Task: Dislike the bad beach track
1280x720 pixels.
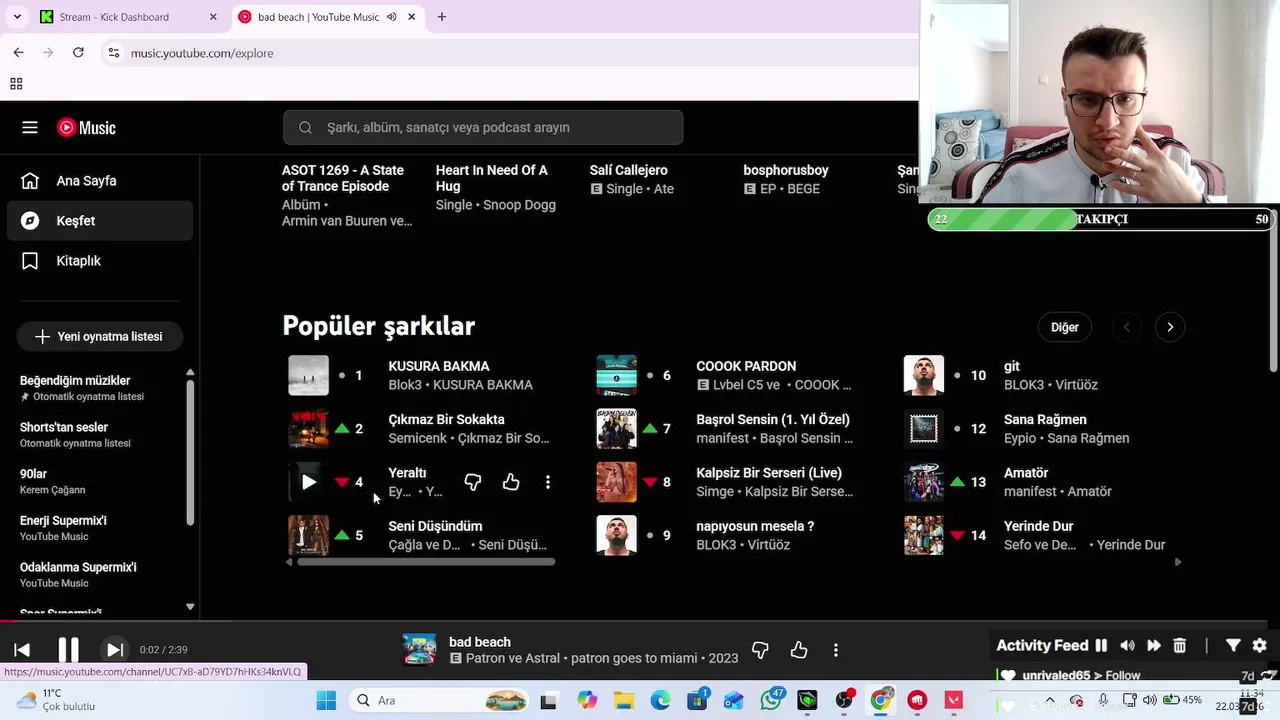Action: (x=760, y=651)
